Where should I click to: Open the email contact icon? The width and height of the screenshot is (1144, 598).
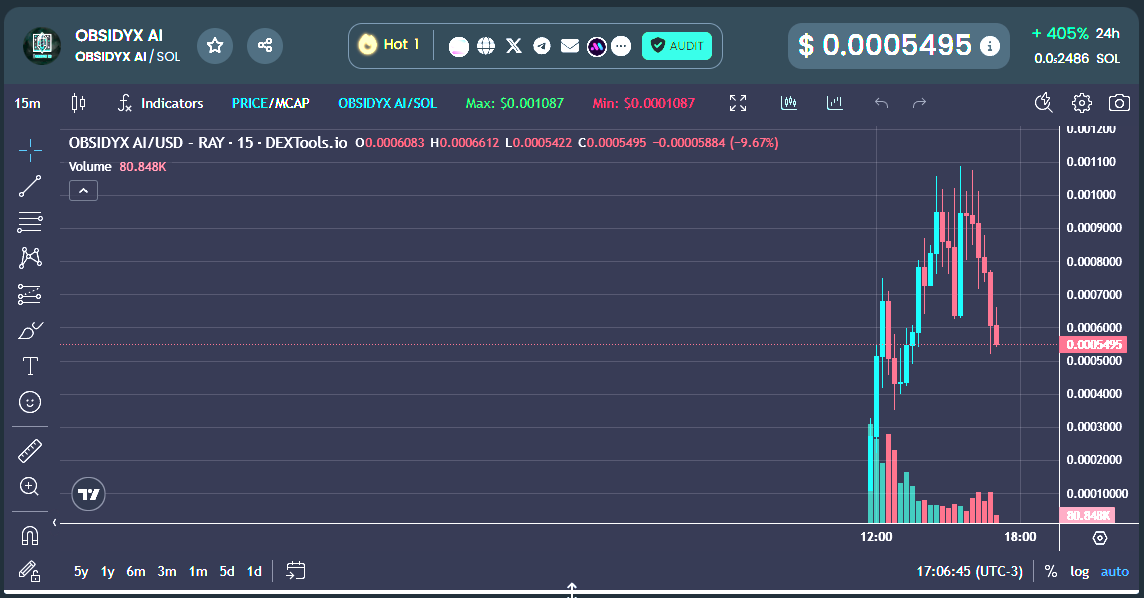pos(570,46)
